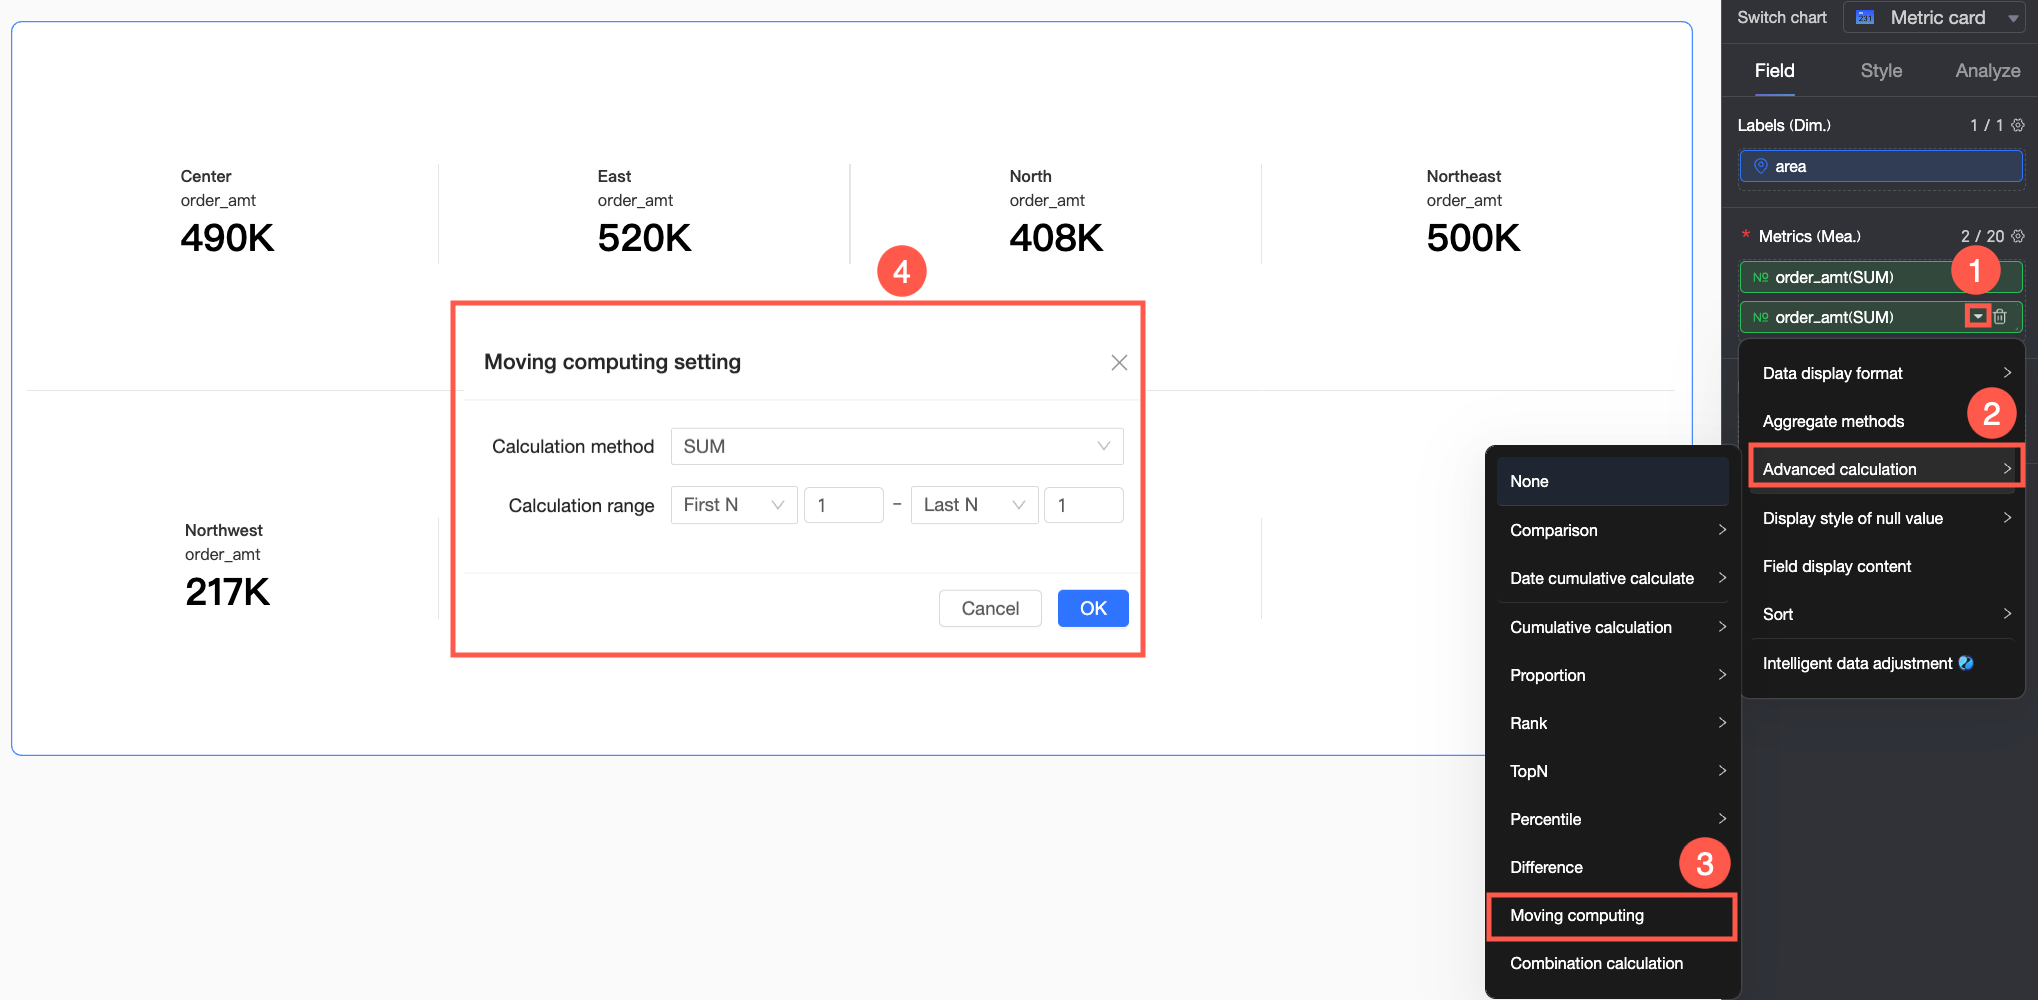The width and height of the screenshot is (2038, 1000).
Task: Click the Intelligent data adjustment info icon
Action: pos(1966,663)
